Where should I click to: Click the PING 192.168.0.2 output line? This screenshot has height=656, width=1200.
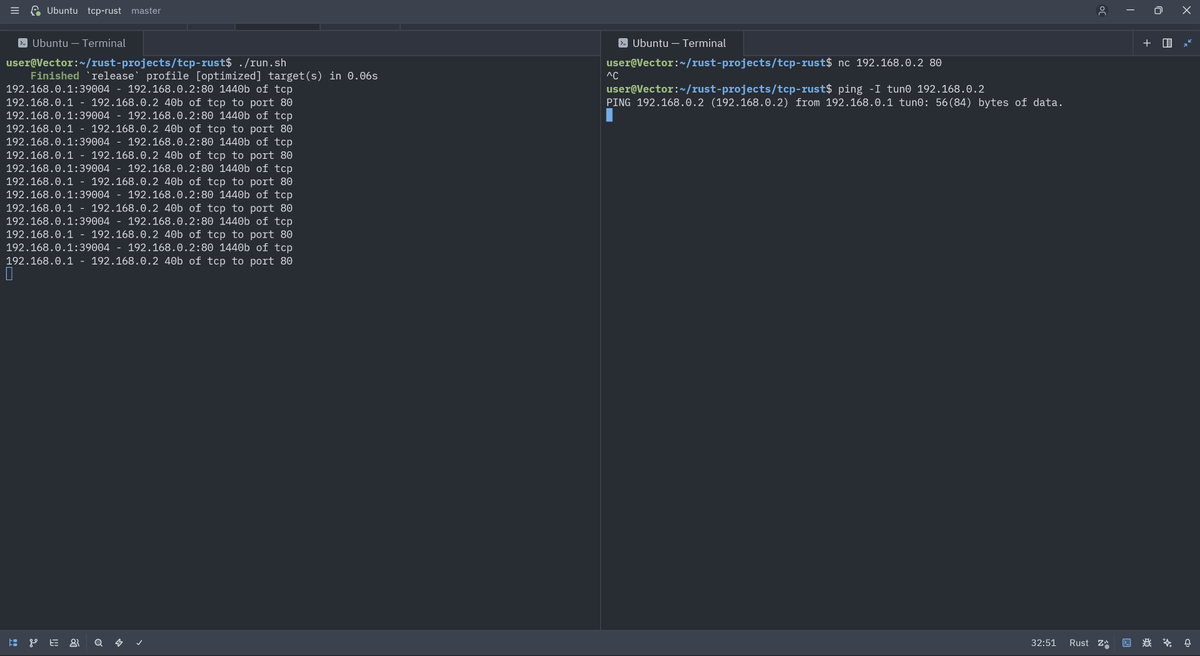pos(835,102)
